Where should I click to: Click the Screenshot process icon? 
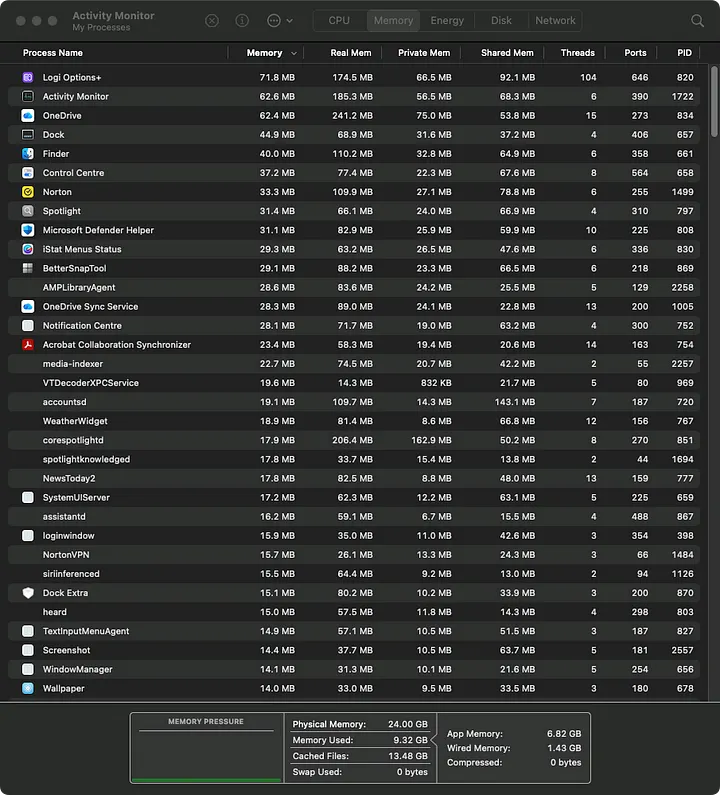pyautogui.click(x=28, y=650)
